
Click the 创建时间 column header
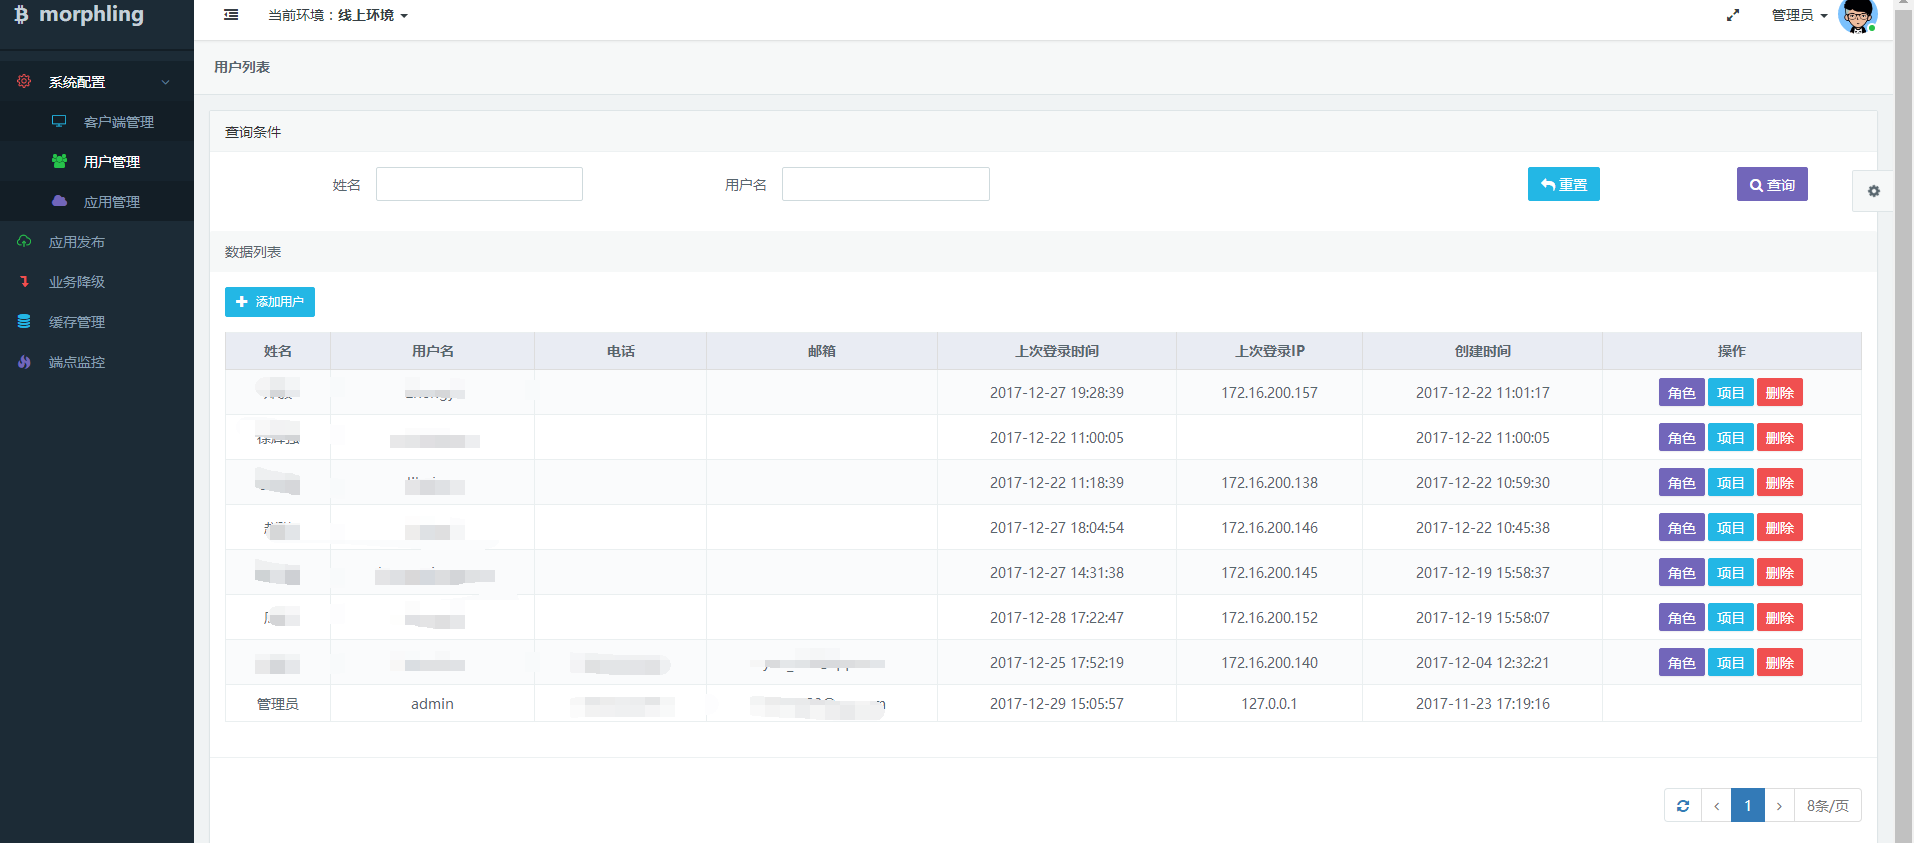(x=1482, y=351)
